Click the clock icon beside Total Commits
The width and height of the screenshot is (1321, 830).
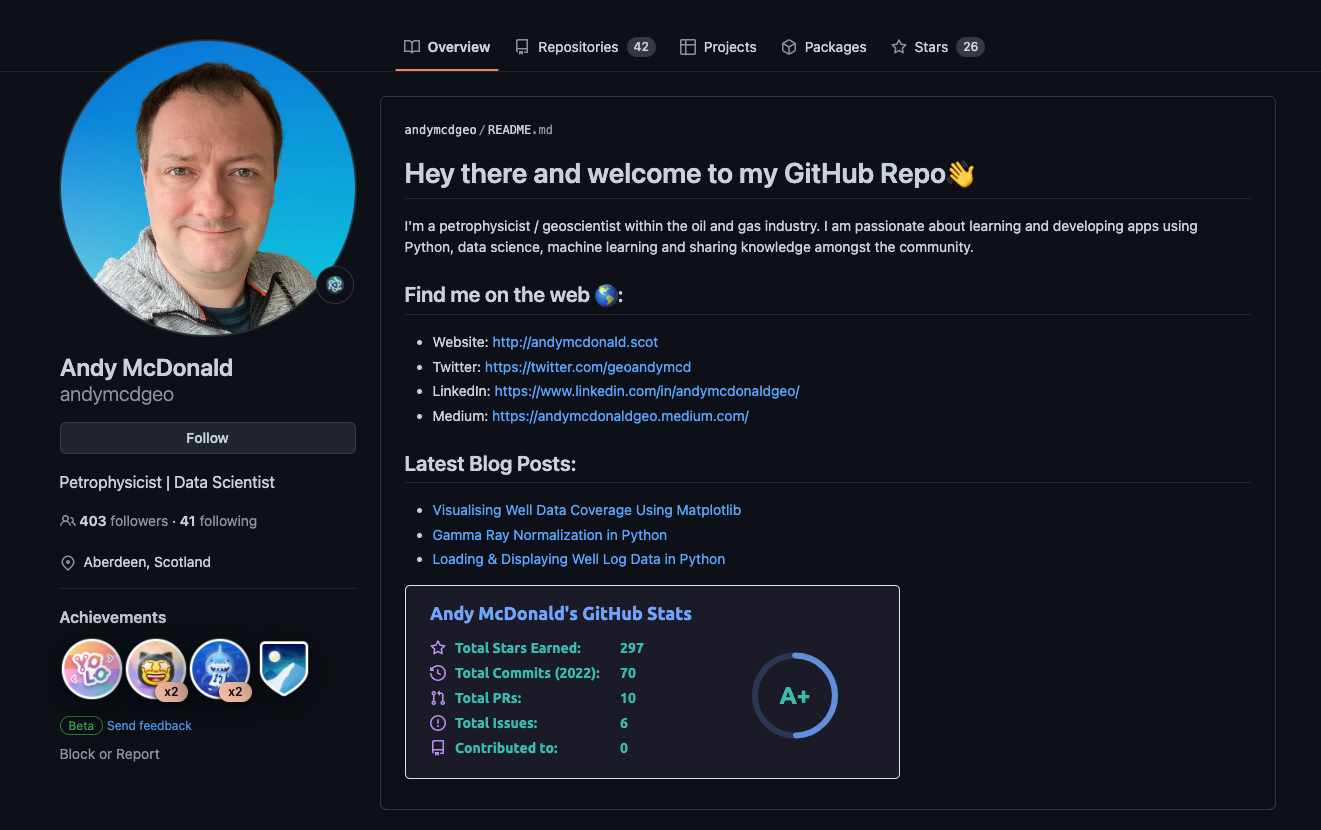coord(438,673)
